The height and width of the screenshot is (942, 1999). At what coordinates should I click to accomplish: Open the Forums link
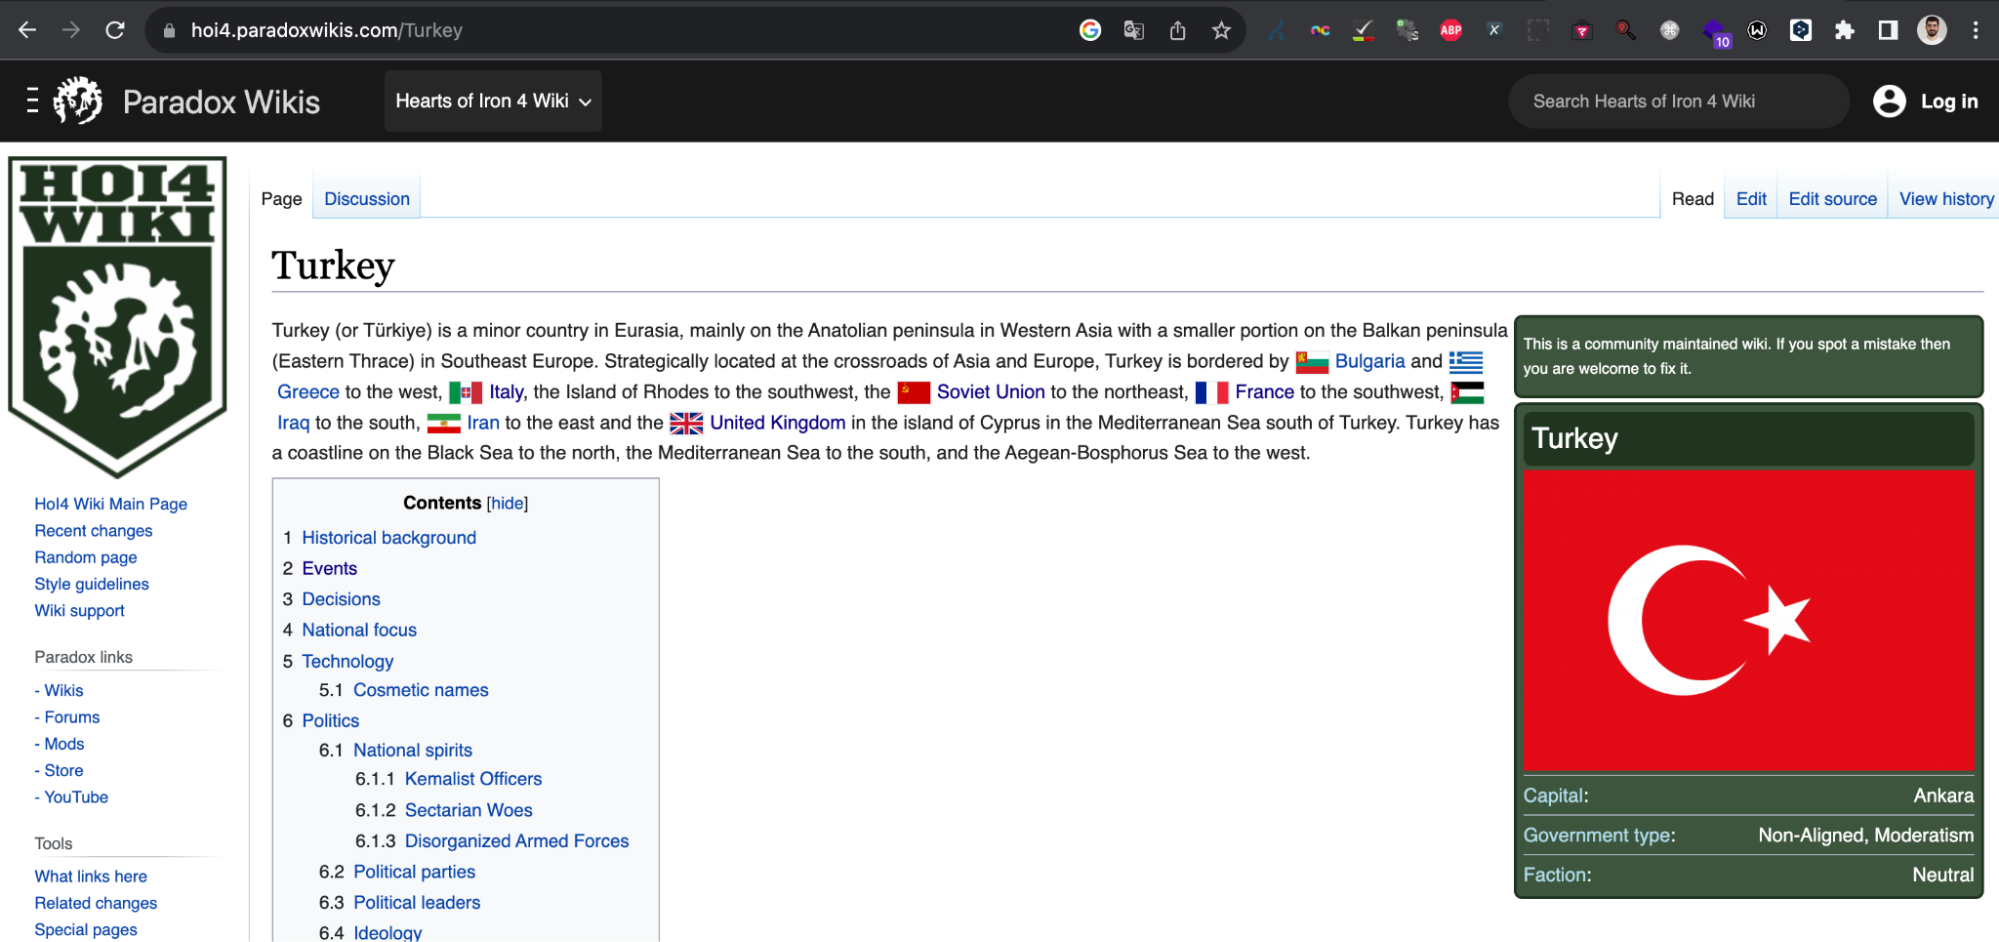pyautogui.click(x=72, y=717)
